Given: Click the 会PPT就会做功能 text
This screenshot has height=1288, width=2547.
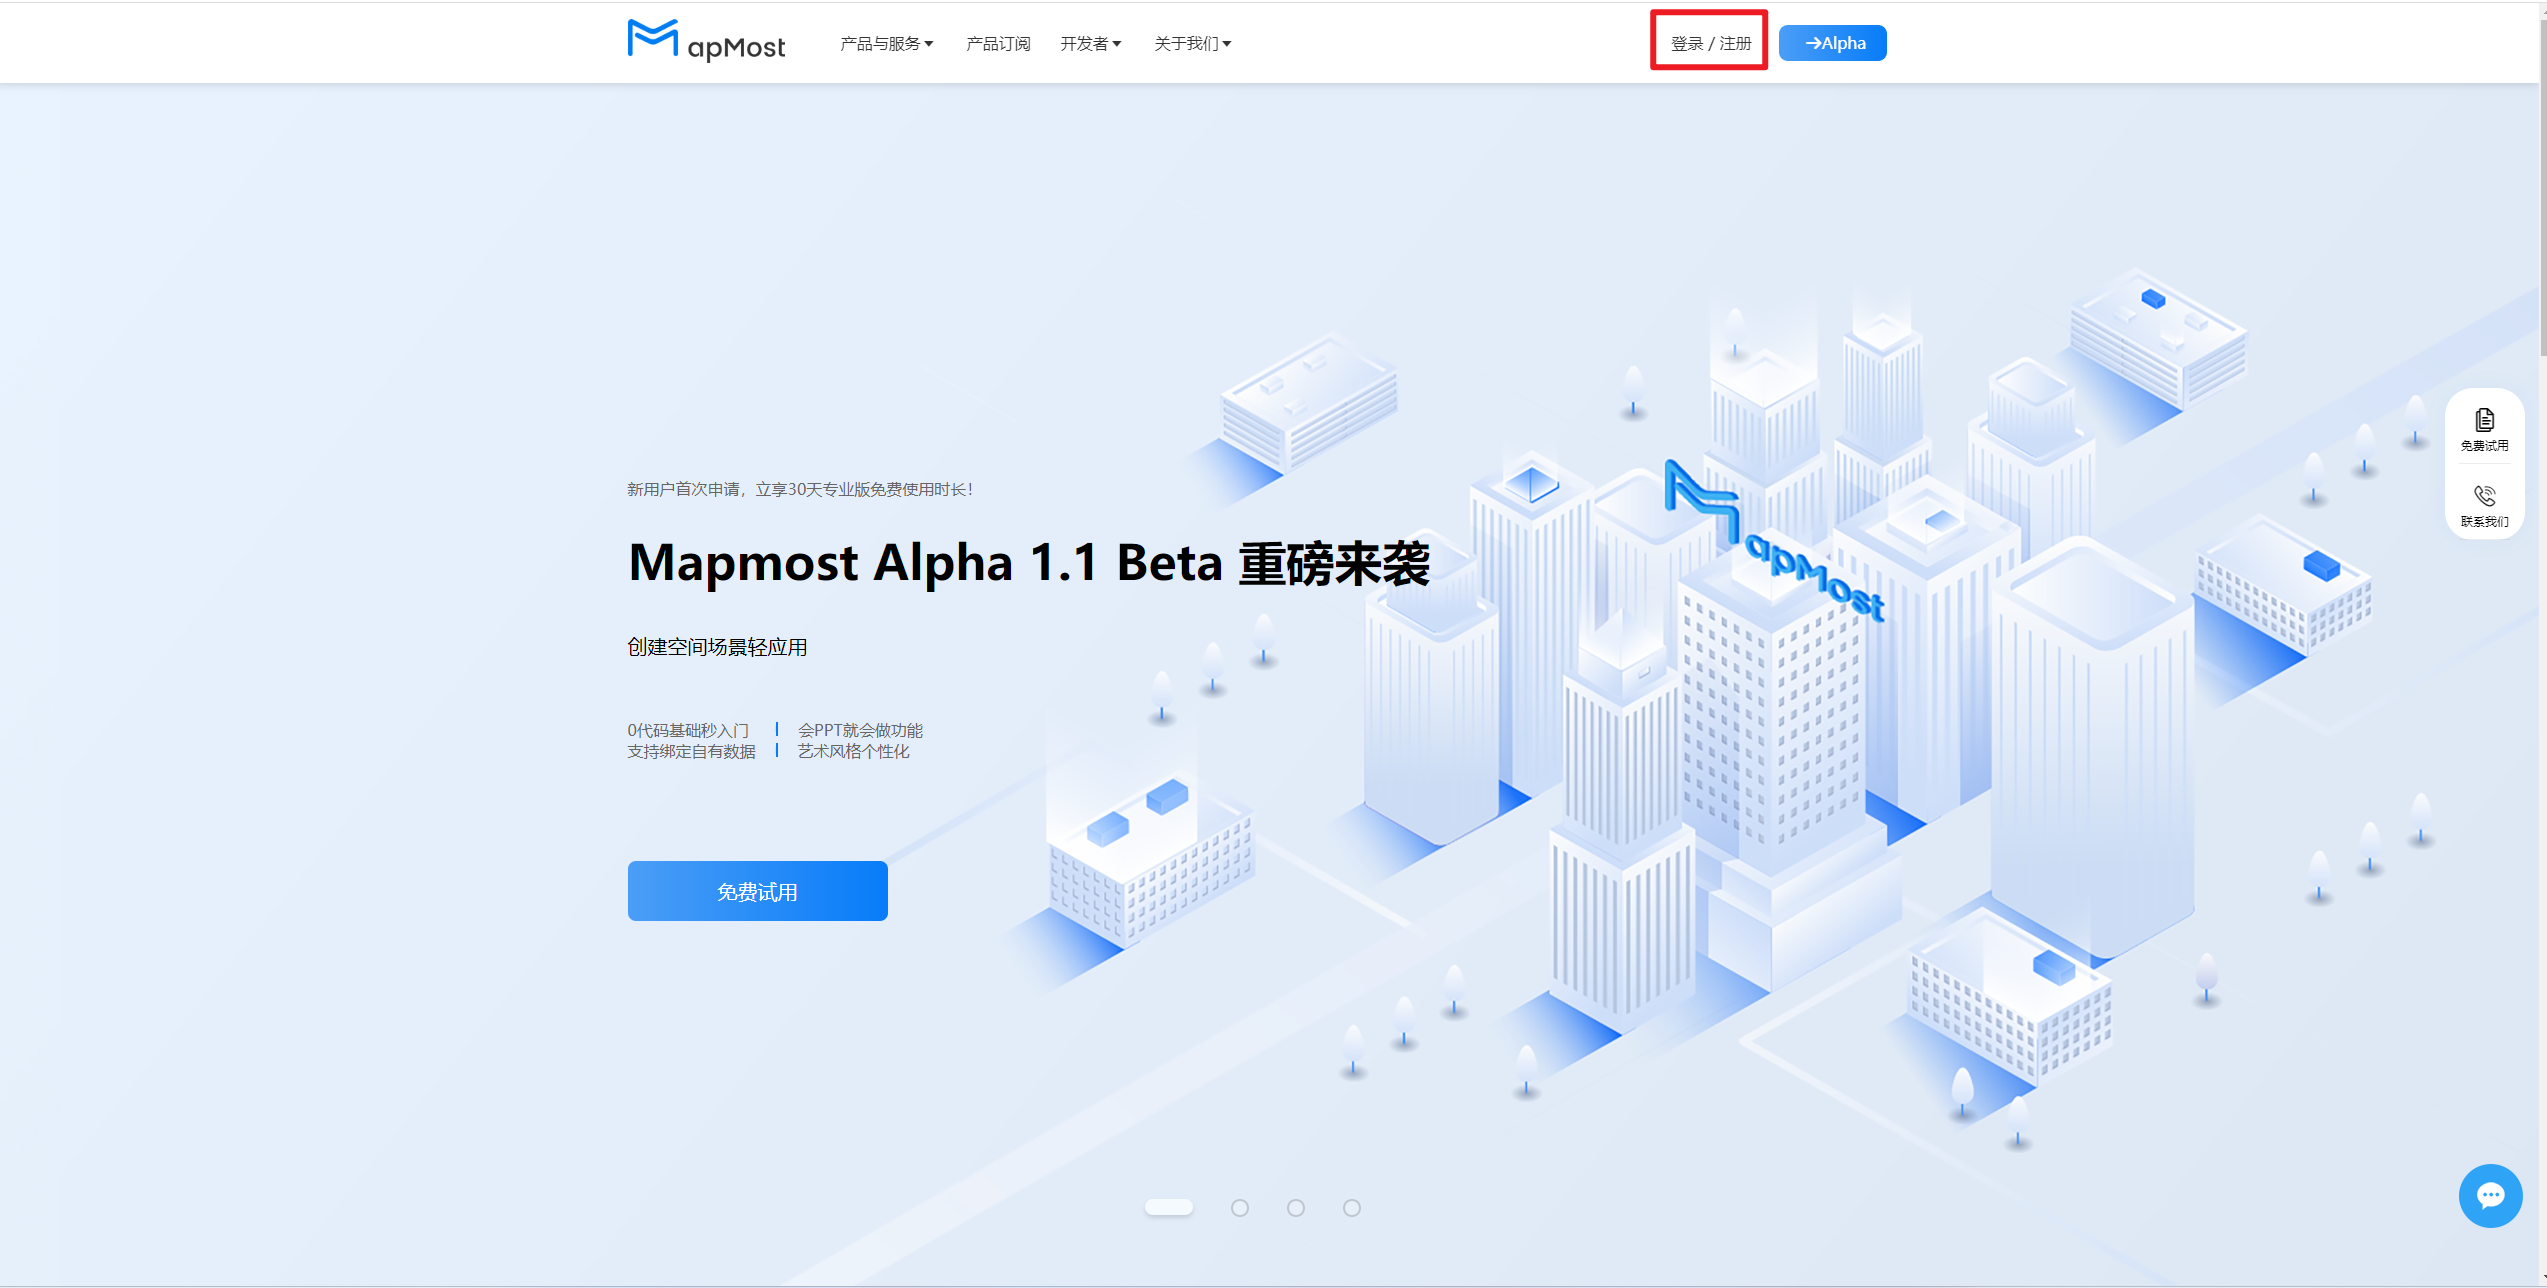Looking at the screenshot, I should coord(860,730).
